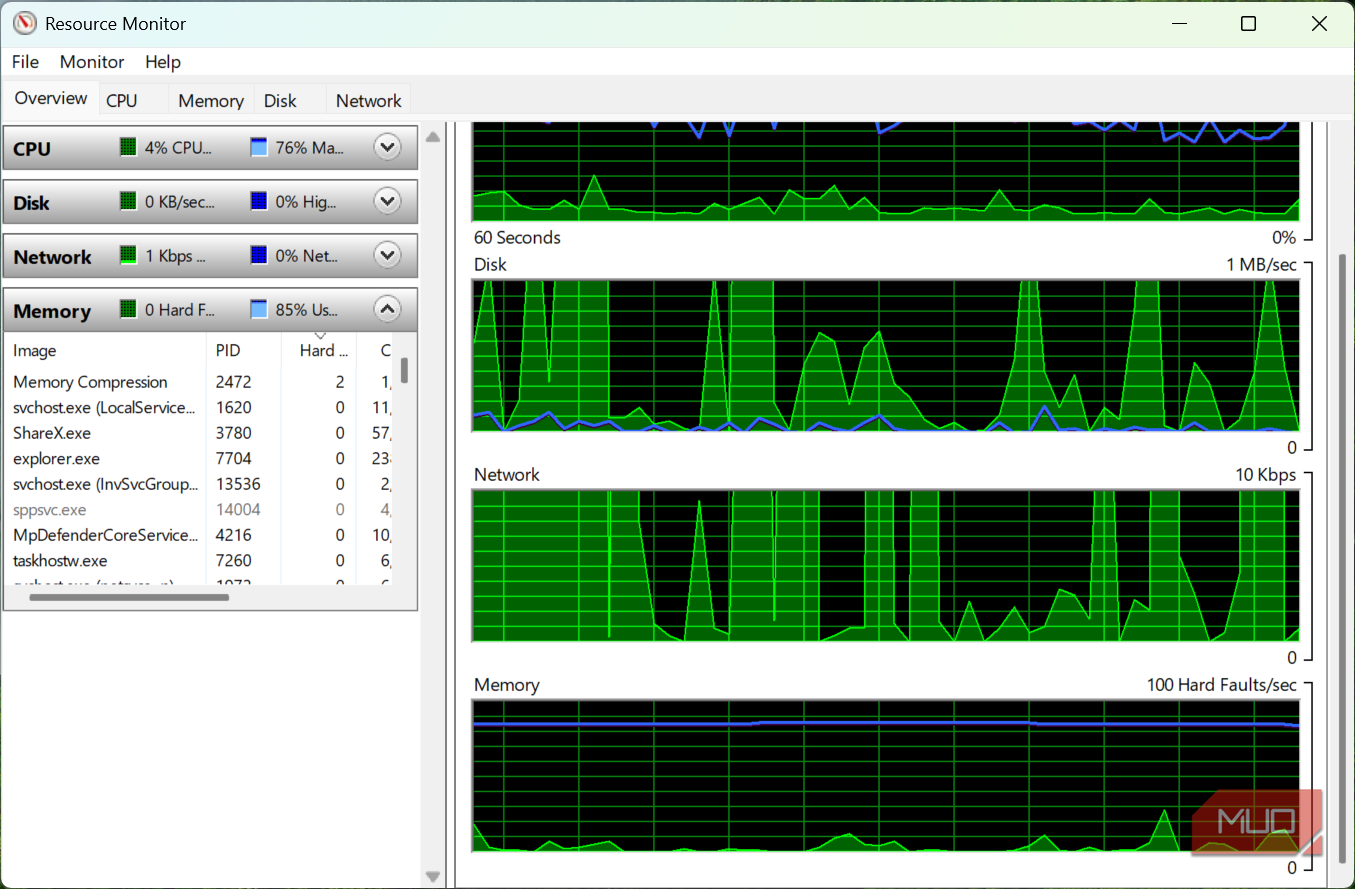Click the Disk section header bar
The height and width of the screenshot is (889, 1355).
pos(210,202)
